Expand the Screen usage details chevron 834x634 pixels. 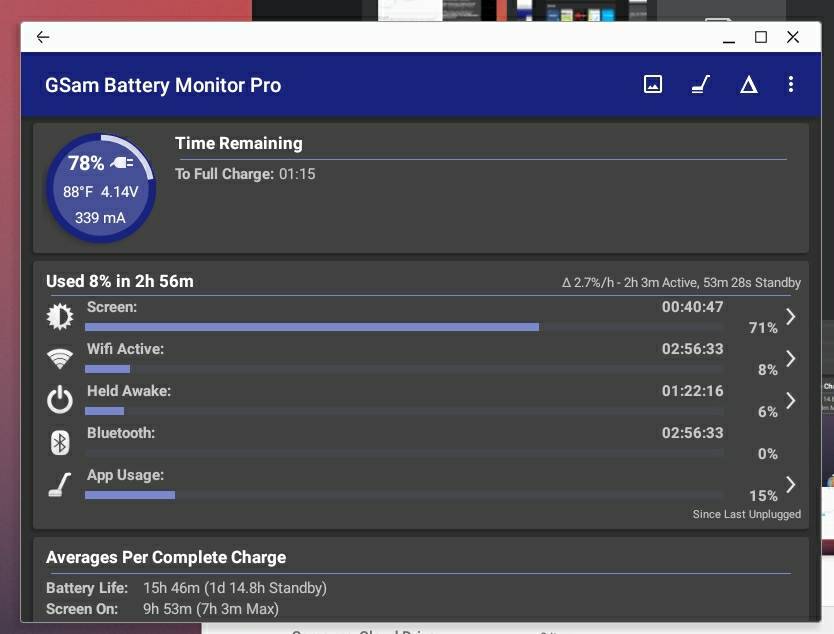791,316
